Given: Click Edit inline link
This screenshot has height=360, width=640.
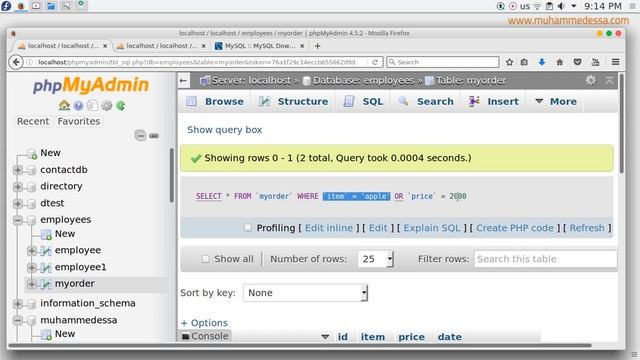Looking at the screenshot, I should [329, 228].
